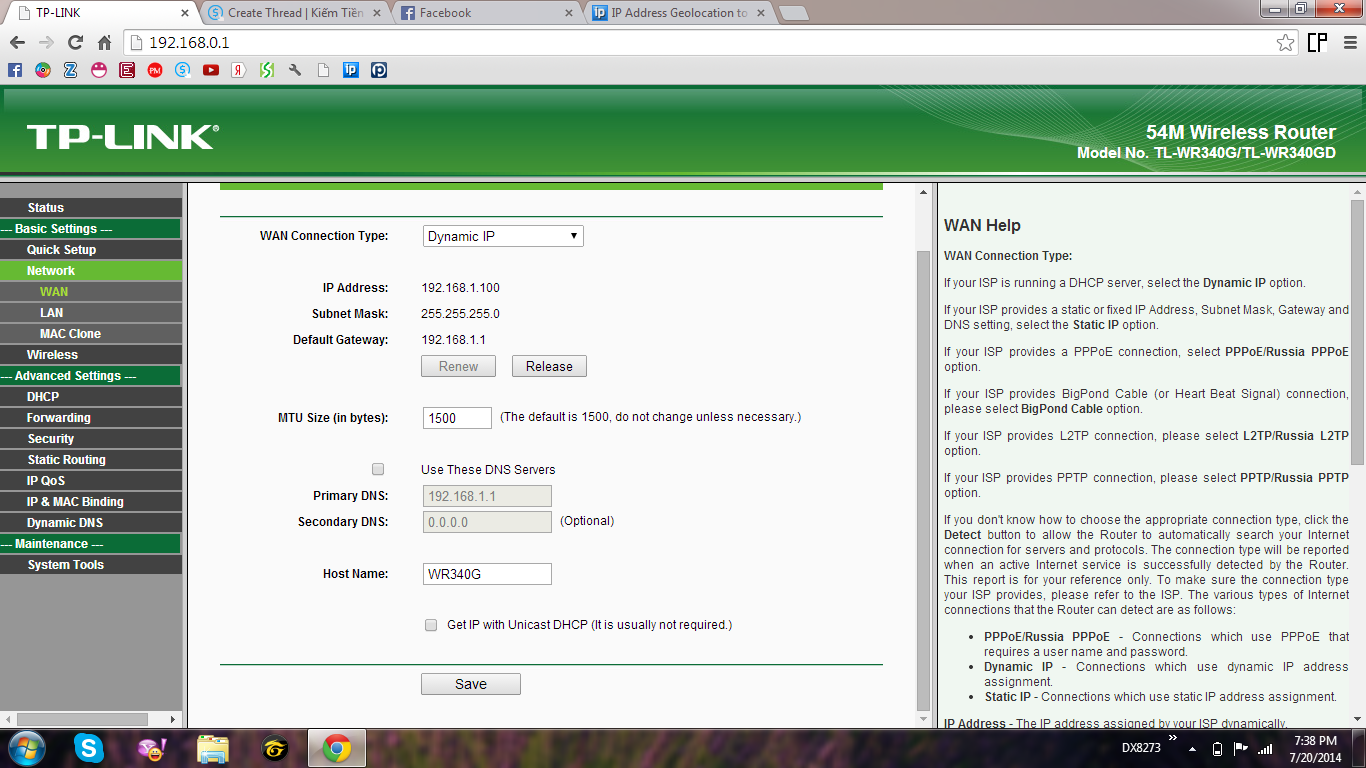Enable Use These DNS Servers checkbox
Viewport: 1366px width, 768px height.
[x=378, y=469]
